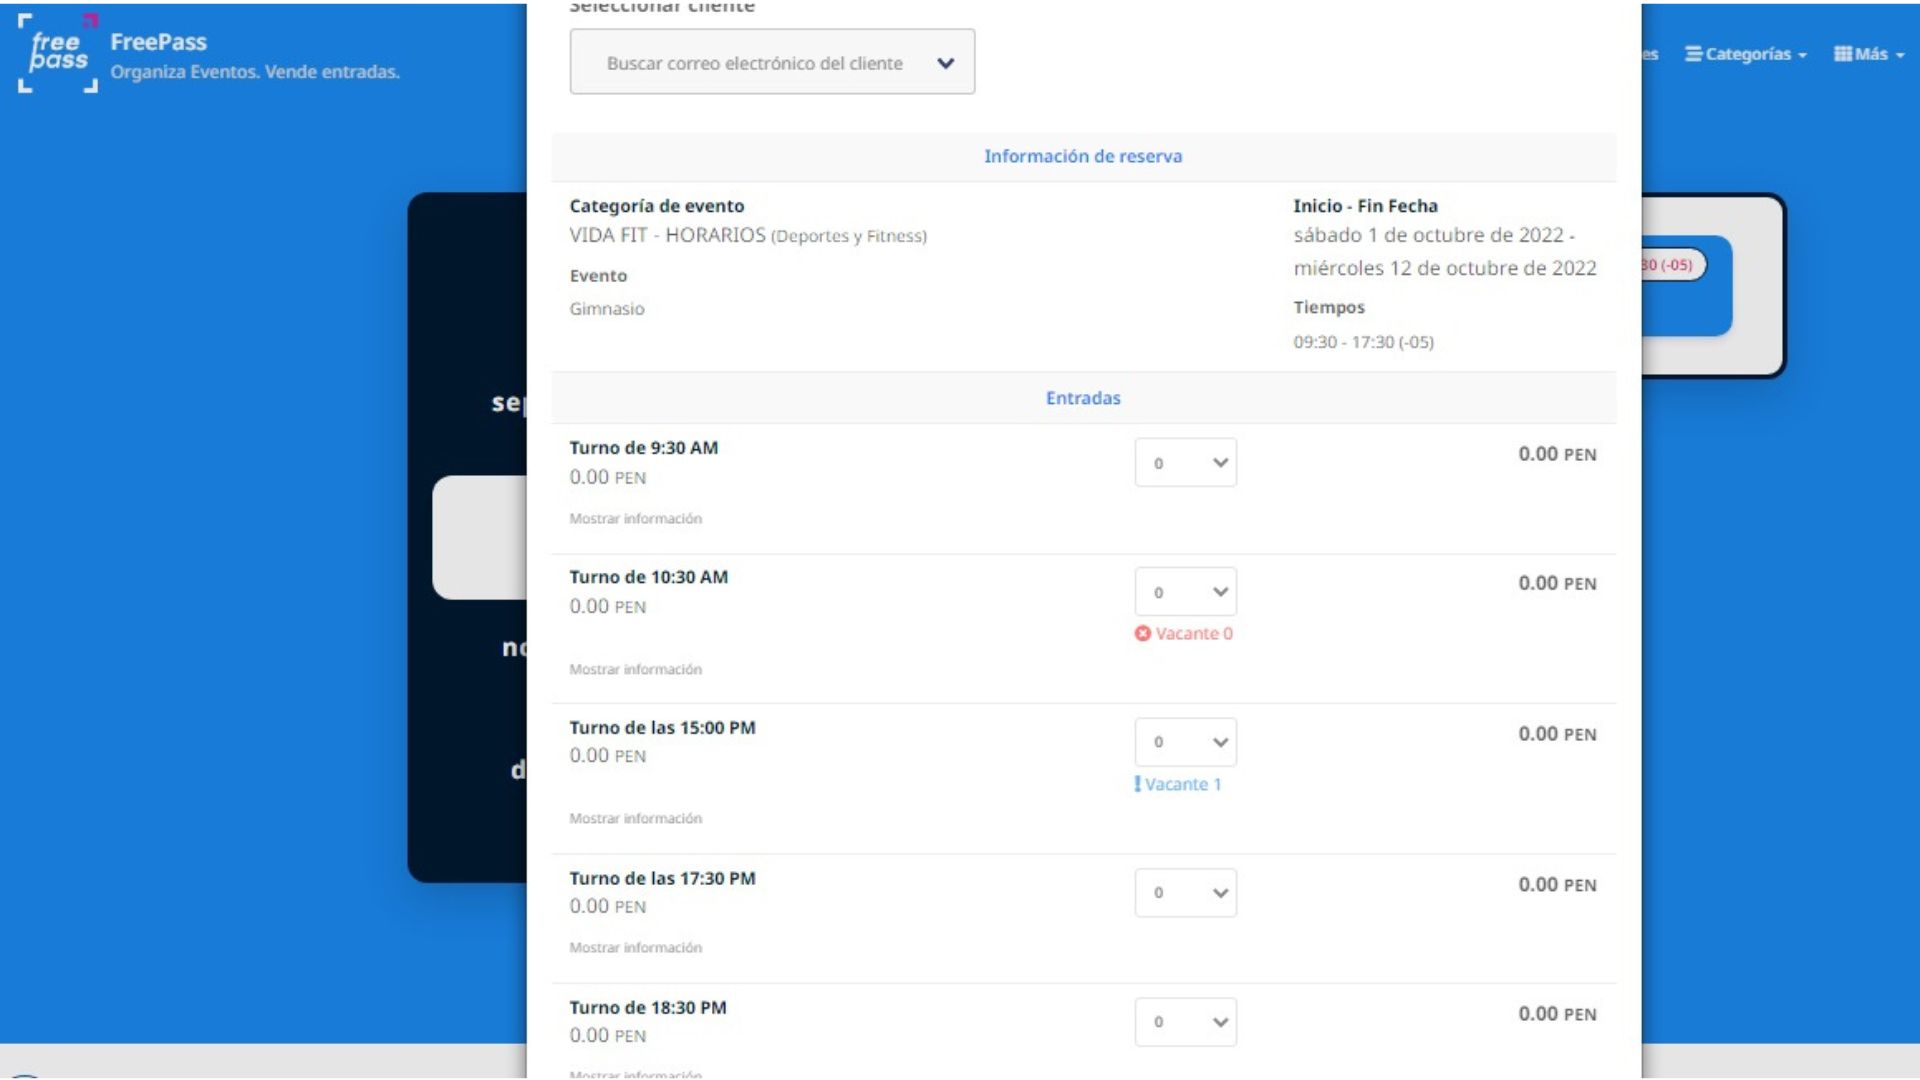The image size is (1920, 1080).
Task: Click the hamburger lines icon beside Categorías
Action: point(1694,55)
